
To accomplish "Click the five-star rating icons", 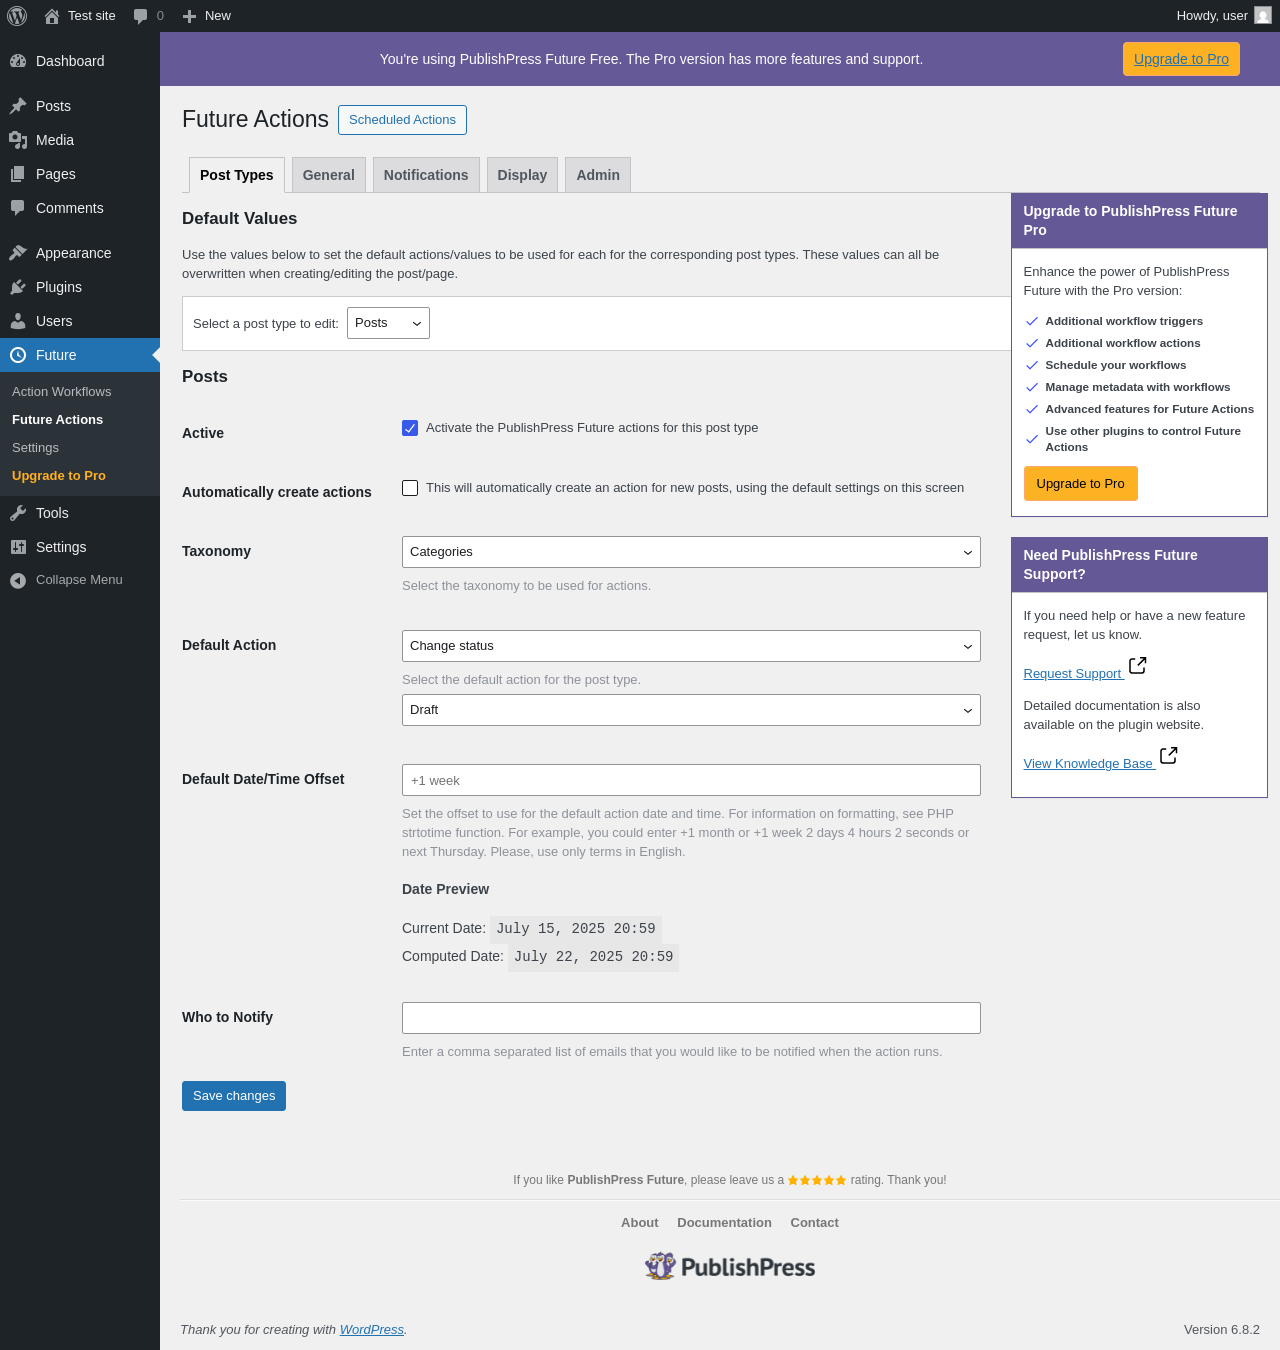I will (817, 1180).
